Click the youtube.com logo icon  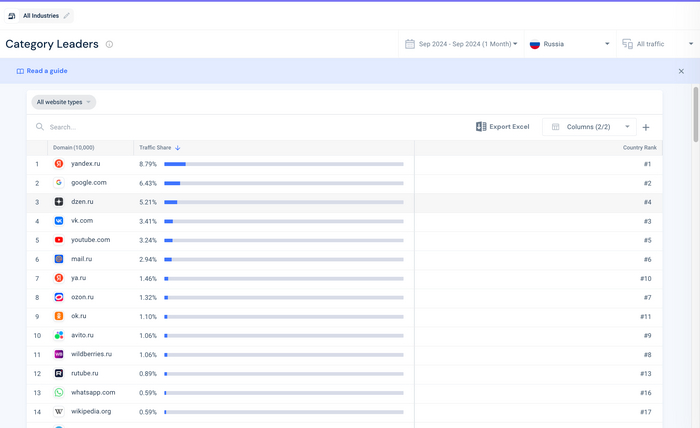click(x=59, y=240)
